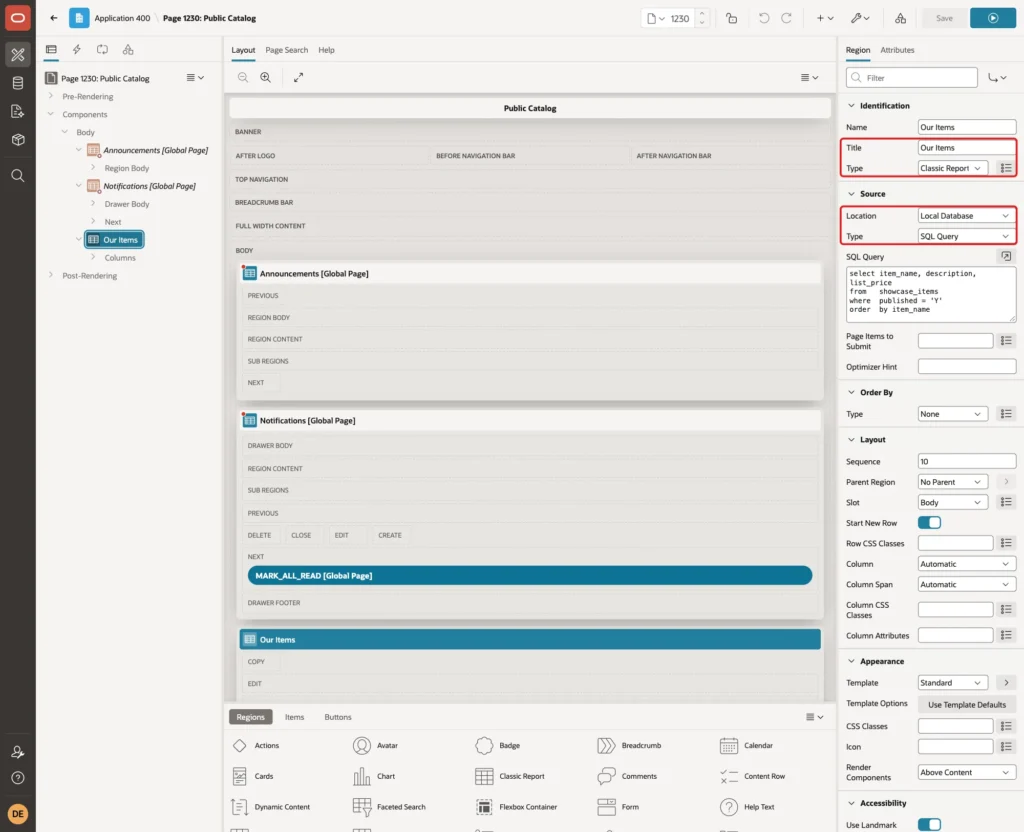Open the help question mark icon
1024x832 pixels.
18,778
